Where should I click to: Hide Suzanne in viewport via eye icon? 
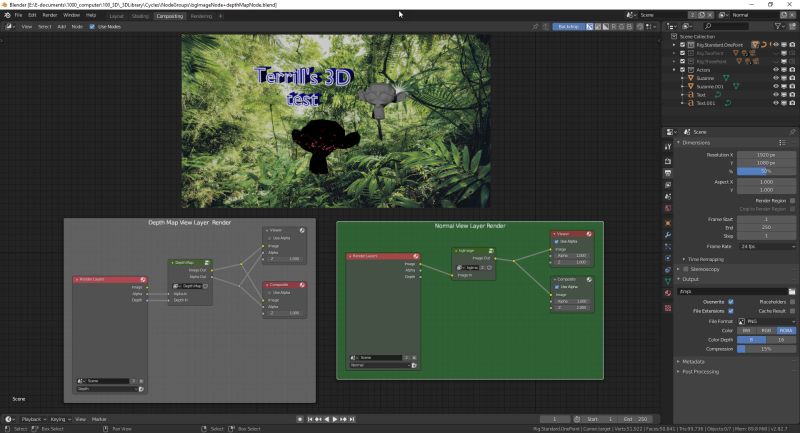coord(776,78)
